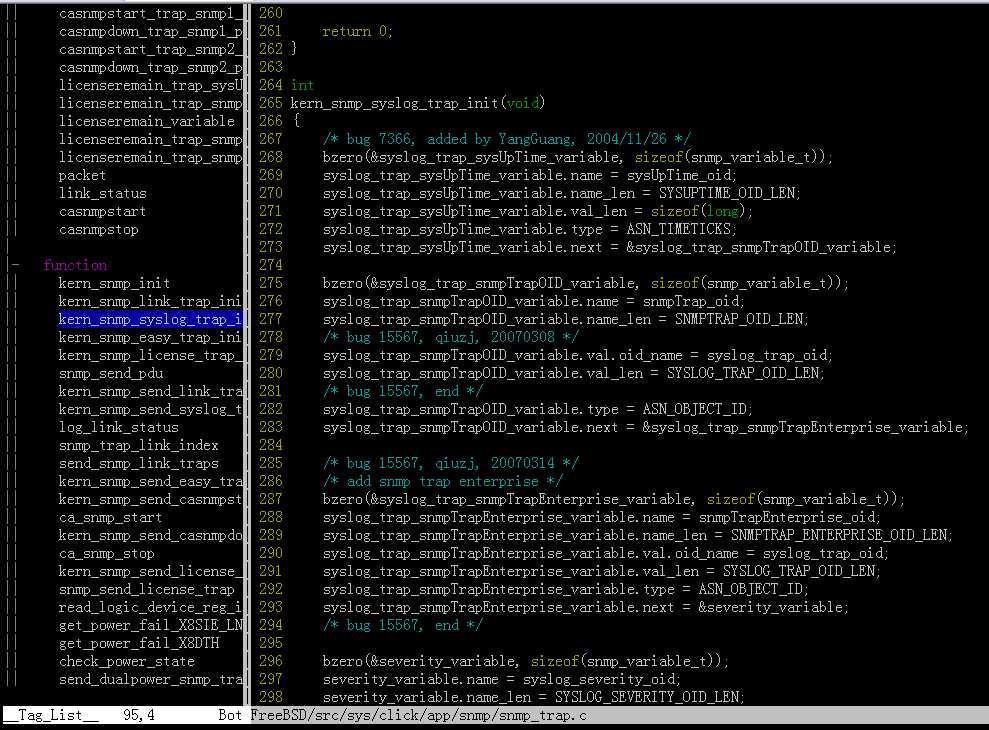Click line number 287 in the gutter
Viewport: 989px width, 730px height.
[271, 499]
